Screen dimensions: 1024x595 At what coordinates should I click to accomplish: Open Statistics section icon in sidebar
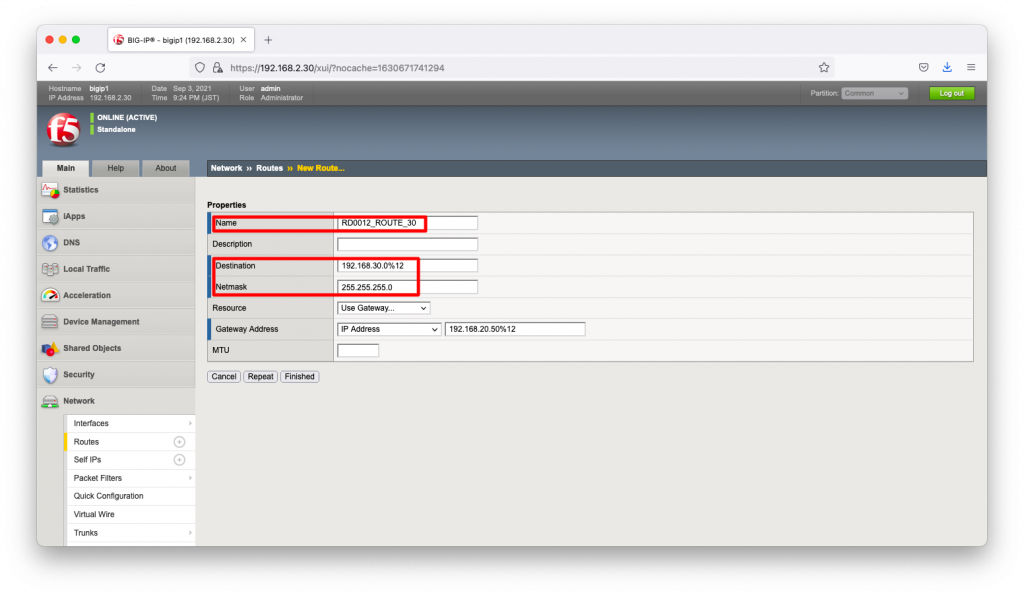coord(50,190)
